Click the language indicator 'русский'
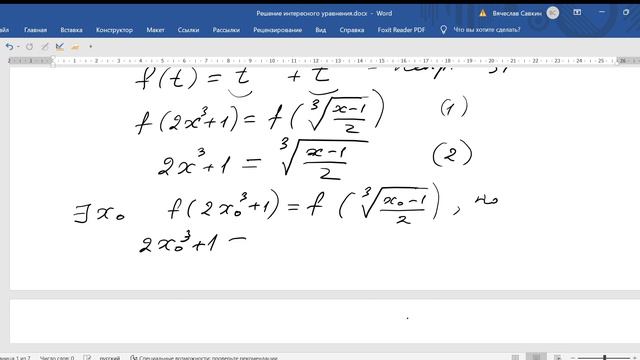 click(110, 358)
